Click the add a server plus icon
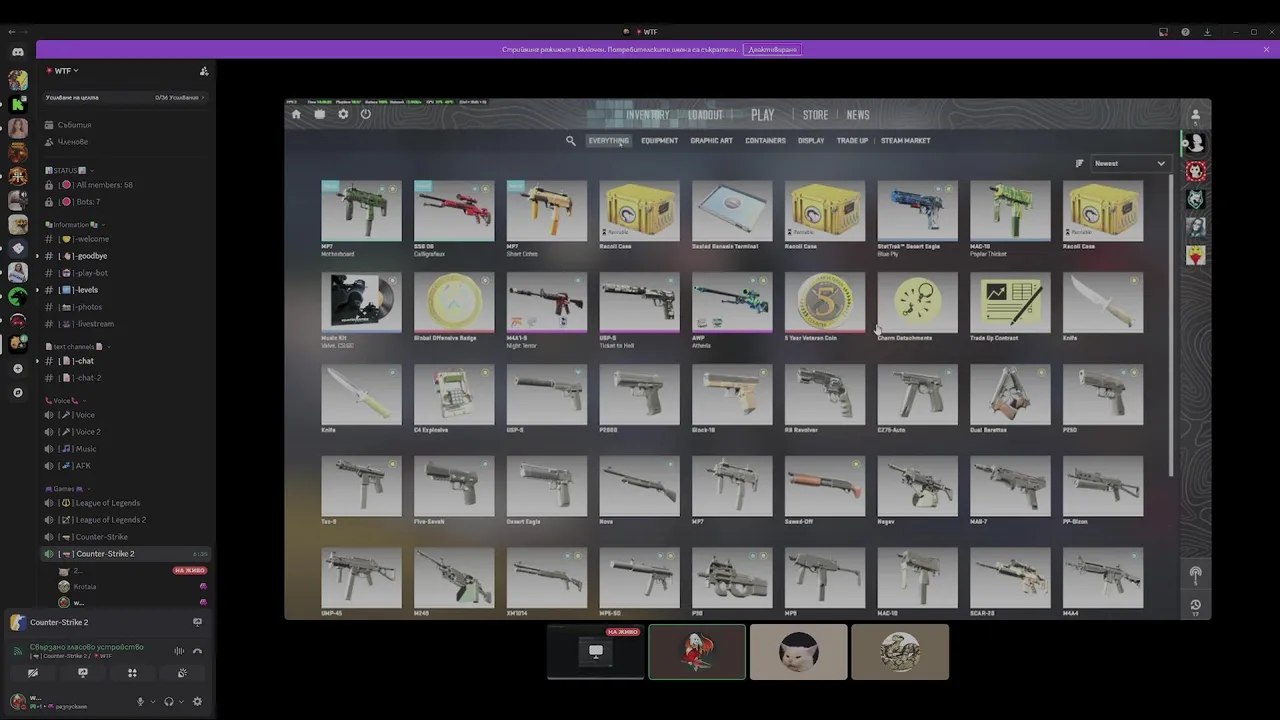 (x=18, y=369)
